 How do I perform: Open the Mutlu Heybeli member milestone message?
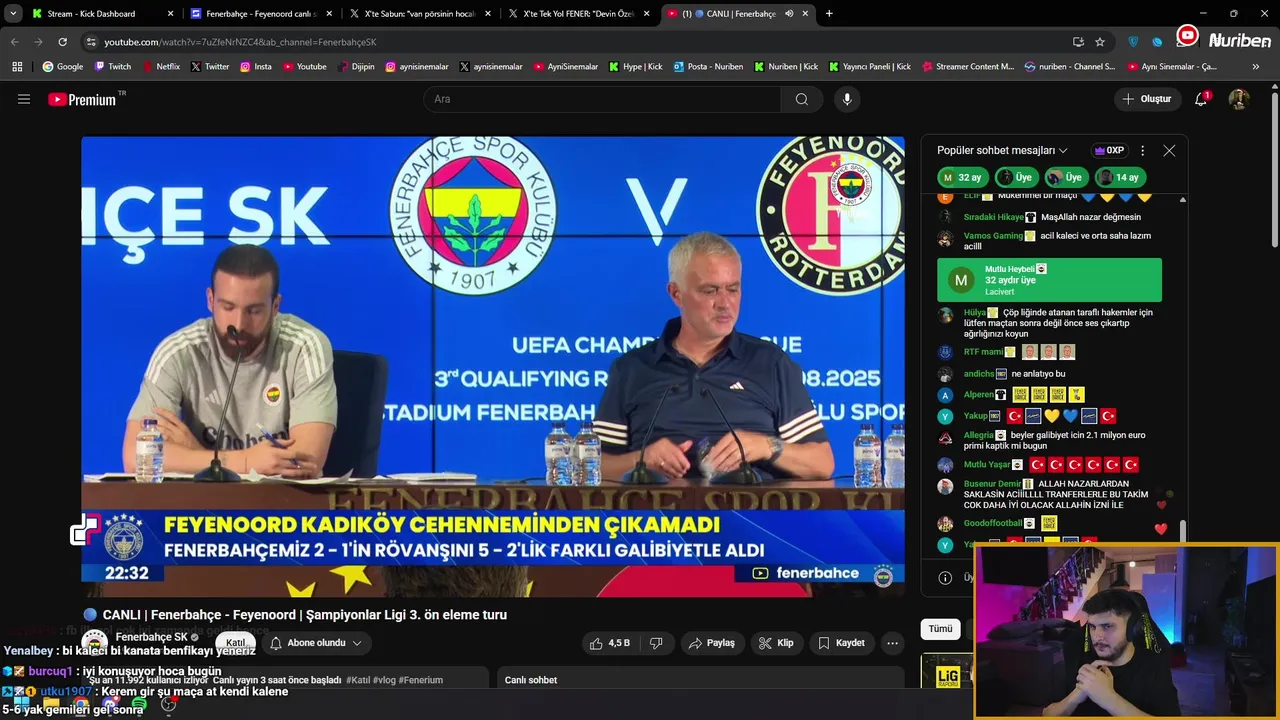[x=1049, y=280]
